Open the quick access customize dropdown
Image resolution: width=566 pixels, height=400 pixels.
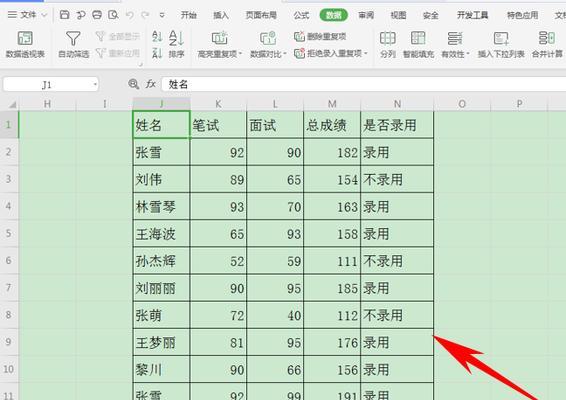[x=162, y=15]
